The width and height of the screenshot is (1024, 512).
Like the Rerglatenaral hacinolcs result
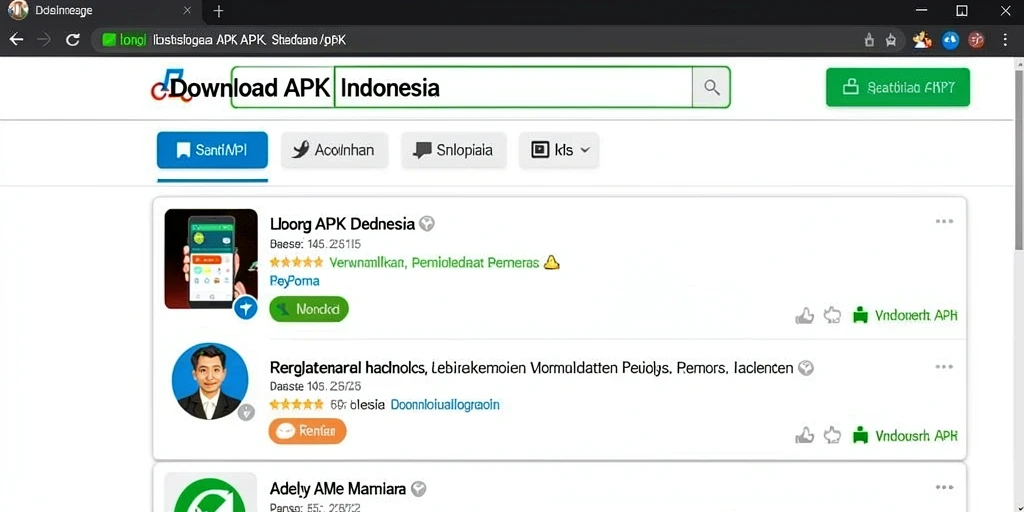(x=805, y=436)
